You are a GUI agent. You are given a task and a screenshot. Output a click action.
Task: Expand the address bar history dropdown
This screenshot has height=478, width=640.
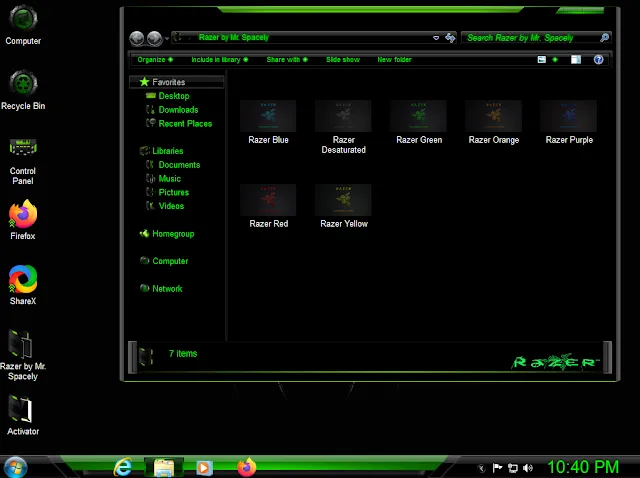(436, 38)
